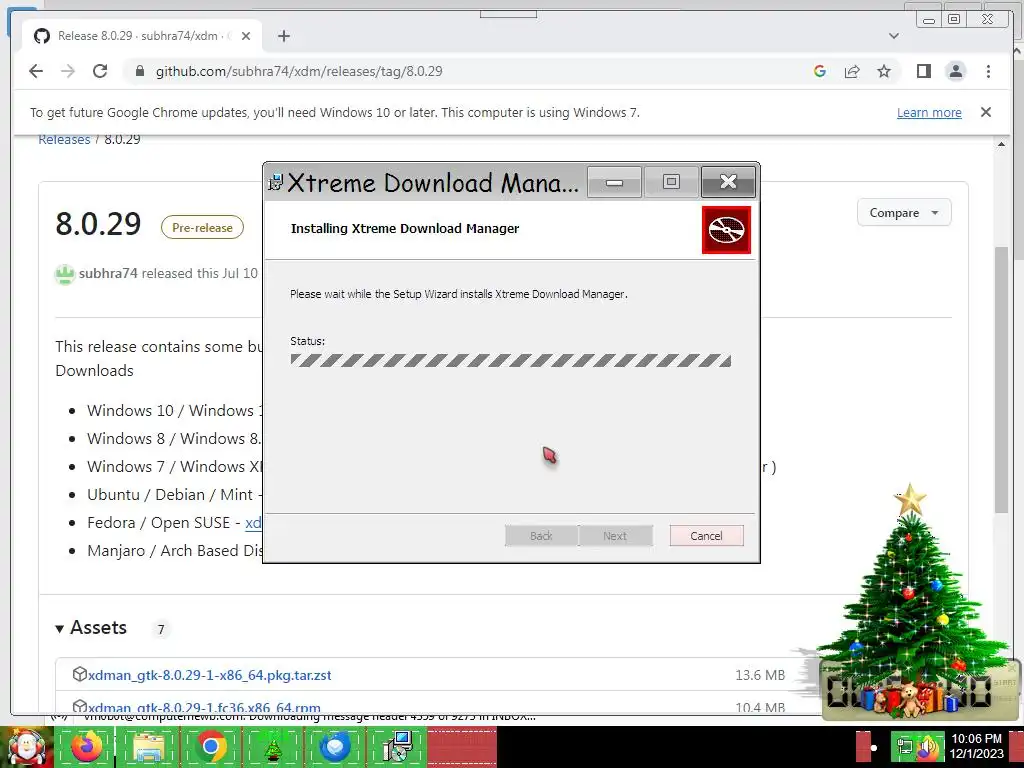Click the Learn more link
The image size is (1024, 768).
click(x=929, y=112)
